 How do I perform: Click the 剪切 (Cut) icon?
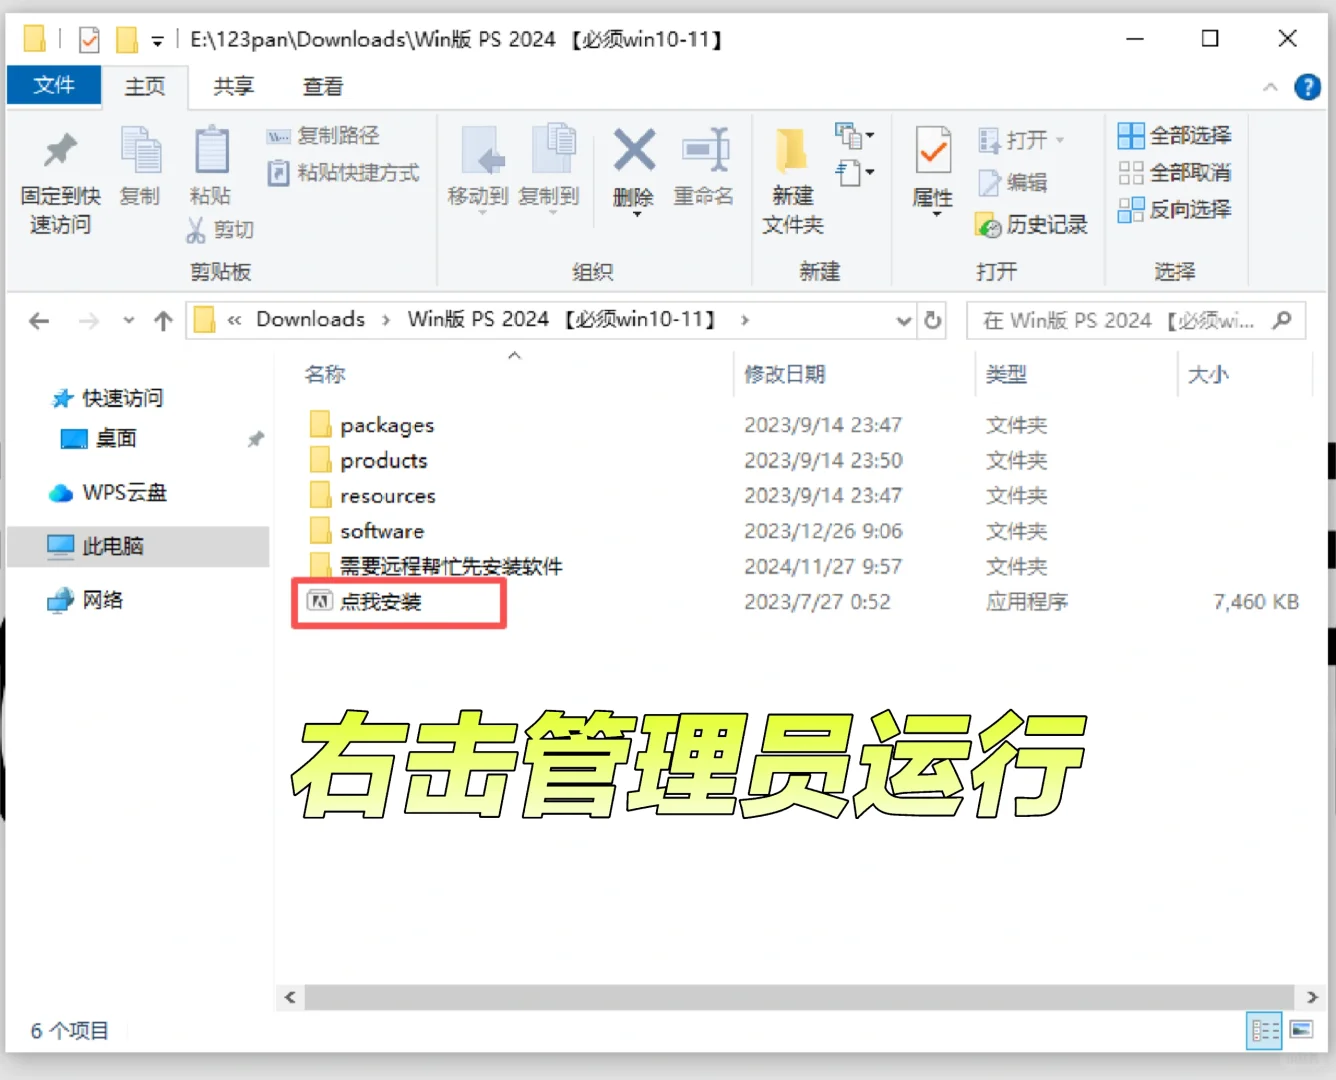coord(220,229)
